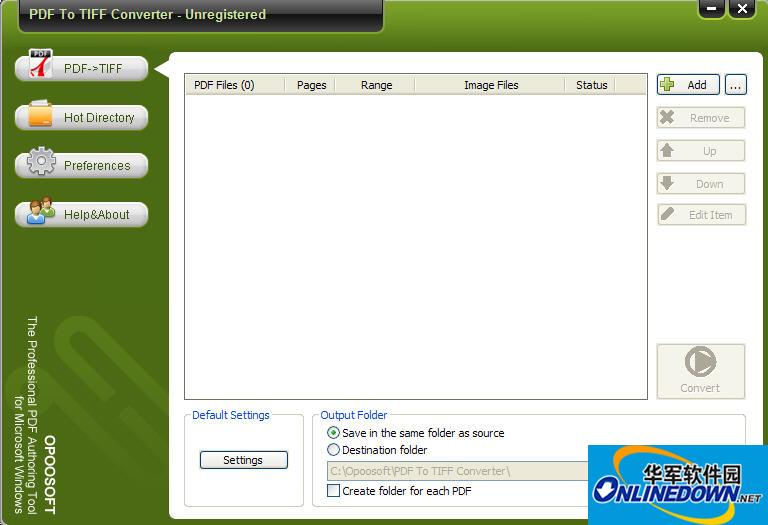Open the '...' browse button next to Add
Viewport: 768px width, 525px height.
click(x=736, y=85)
